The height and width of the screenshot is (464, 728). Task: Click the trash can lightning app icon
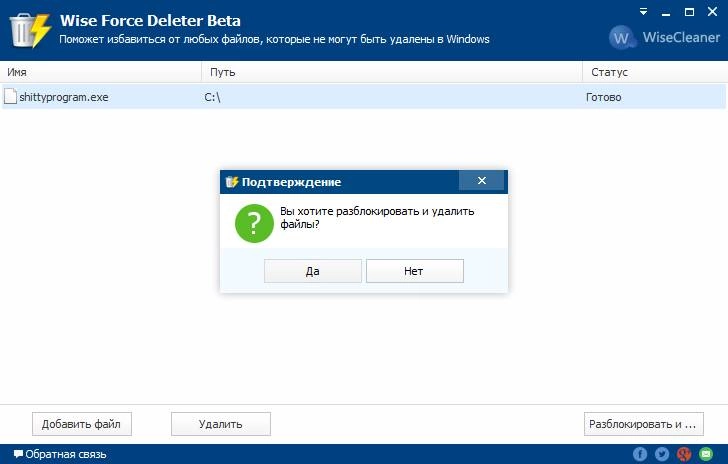[30, 30]
